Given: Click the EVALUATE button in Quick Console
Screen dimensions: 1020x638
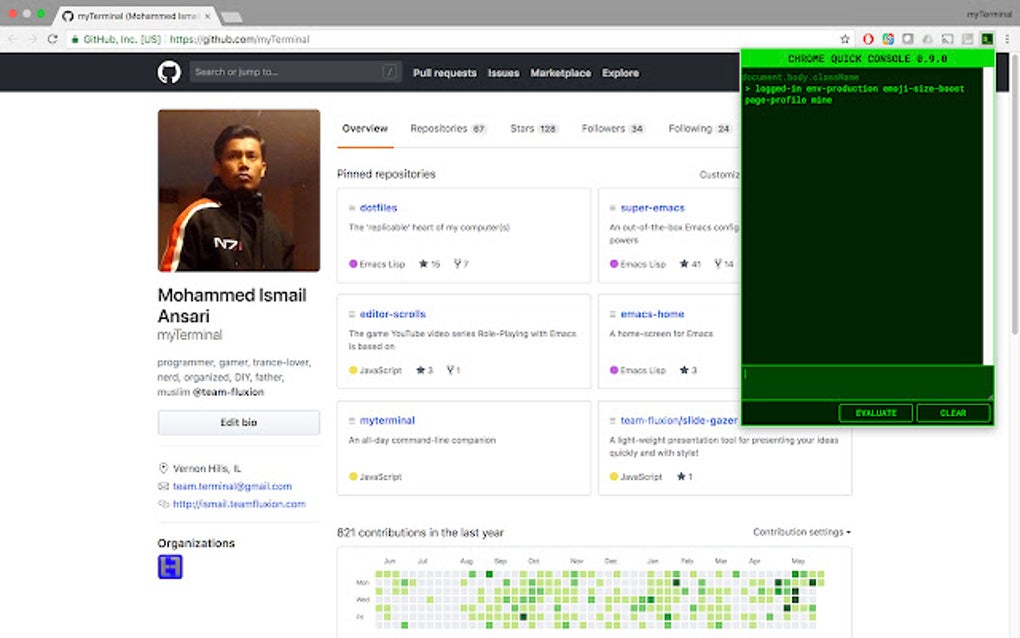Looking at the screenshot, I should tap(876, 413).
